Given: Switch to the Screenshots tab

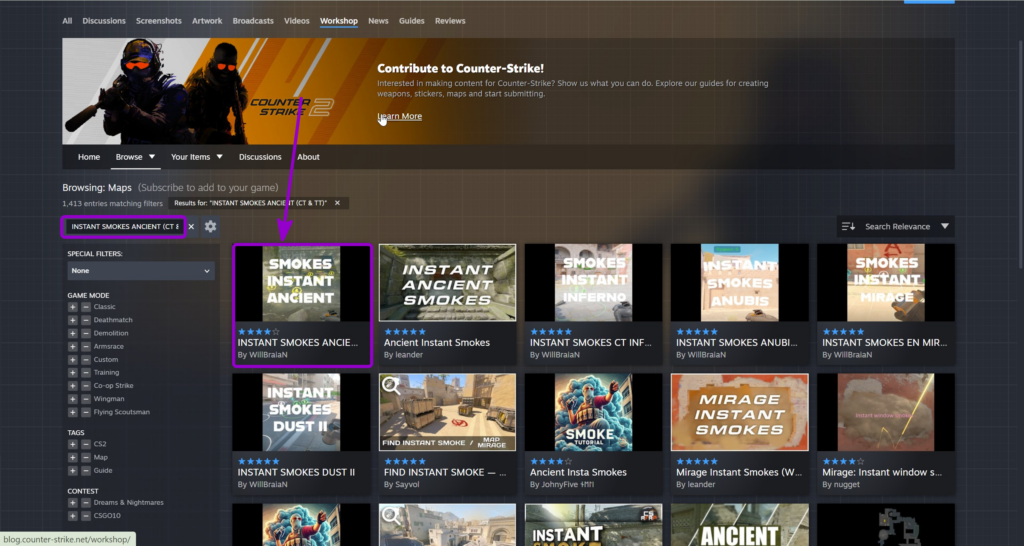Looking at the screenshot, I should [159, 21].
